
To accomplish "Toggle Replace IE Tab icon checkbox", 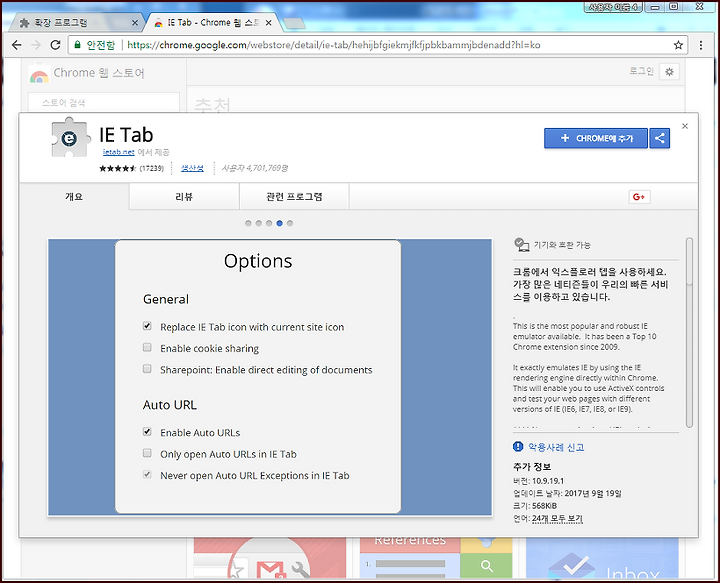I will 147,326.
